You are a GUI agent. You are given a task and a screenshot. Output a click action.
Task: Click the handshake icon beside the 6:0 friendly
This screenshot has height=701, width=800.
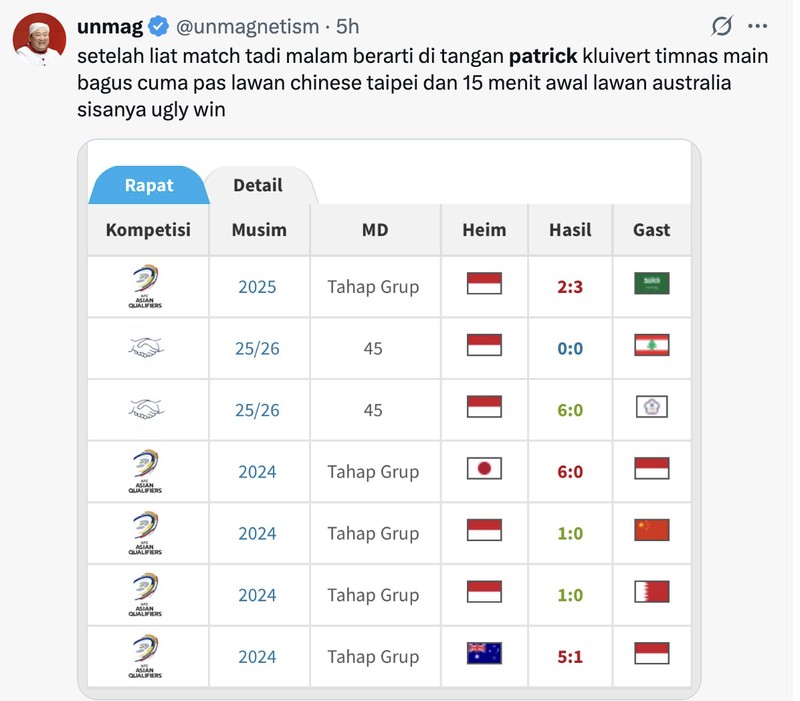pos(147,409)
